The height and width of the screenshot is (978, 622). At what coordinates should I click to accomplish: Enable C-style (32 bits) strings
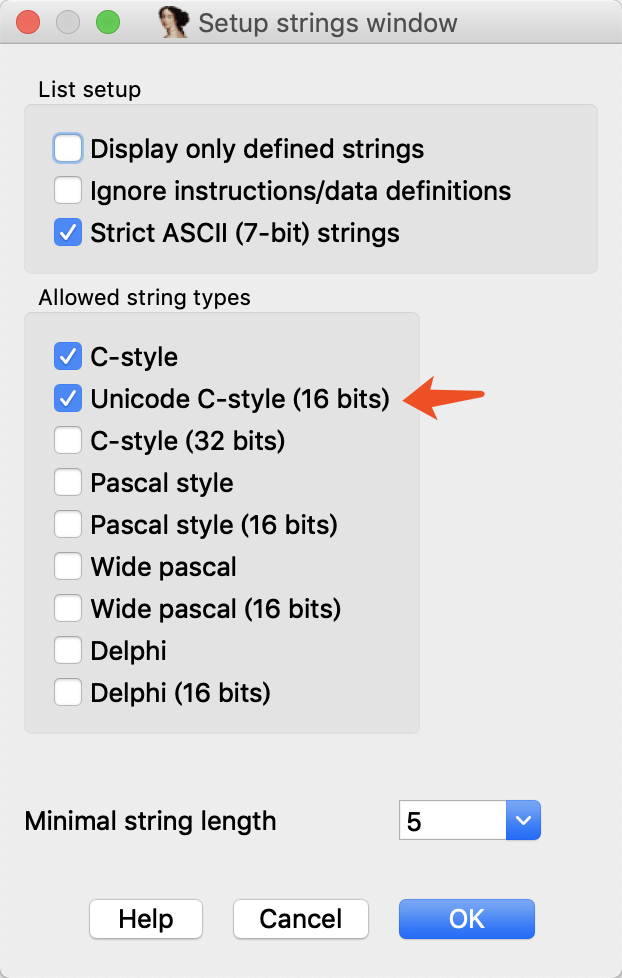[68, 440]
